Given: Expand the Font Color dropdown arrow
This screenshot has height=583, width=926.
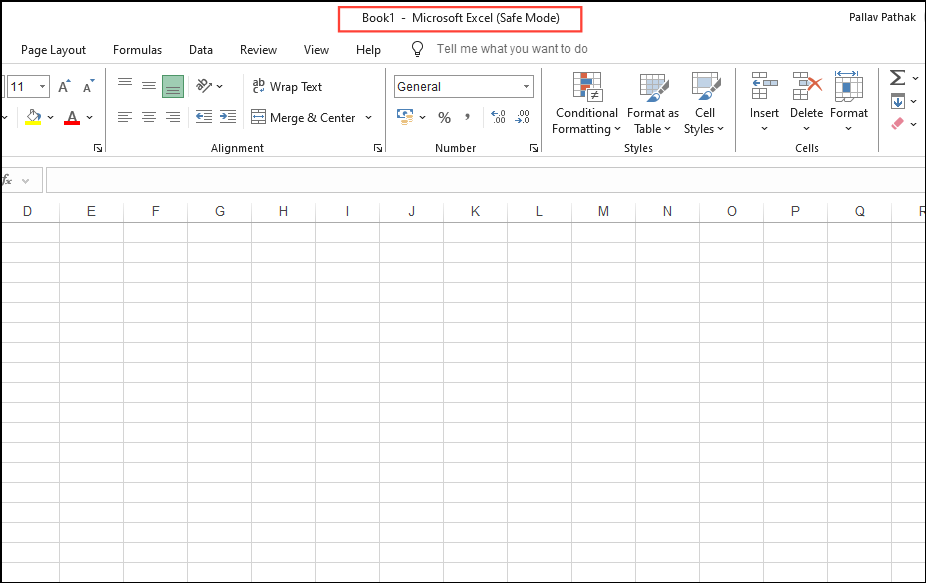Looking at the screenshot, I should click(89, 117).
